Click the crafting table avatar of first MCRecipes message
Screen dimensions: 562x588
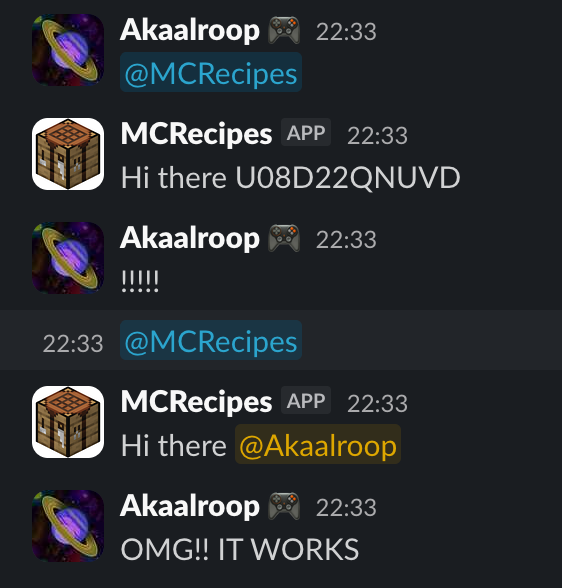click(x=68, y=154)
